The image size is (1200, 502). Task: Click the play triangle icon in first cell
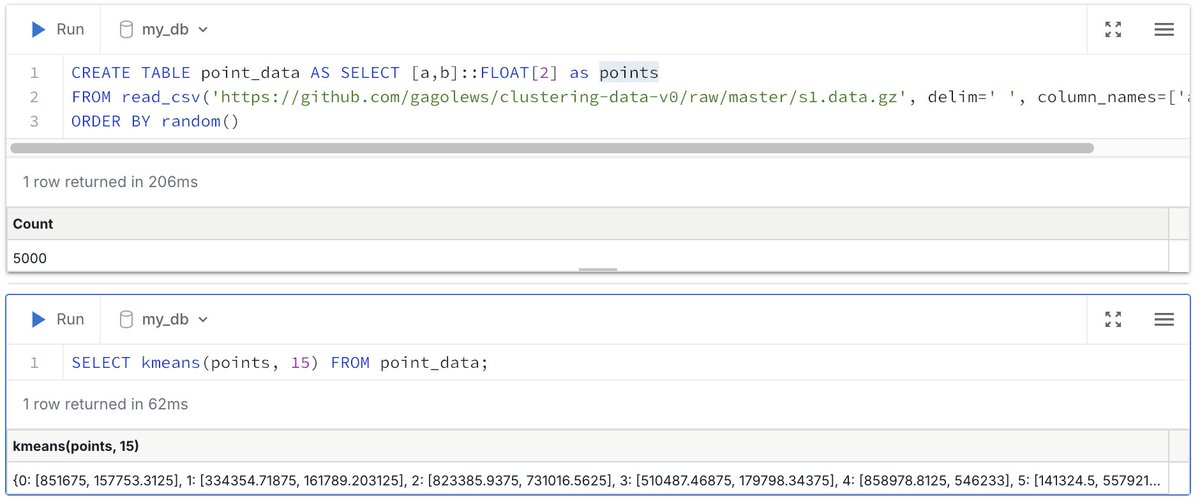point(39,29)
